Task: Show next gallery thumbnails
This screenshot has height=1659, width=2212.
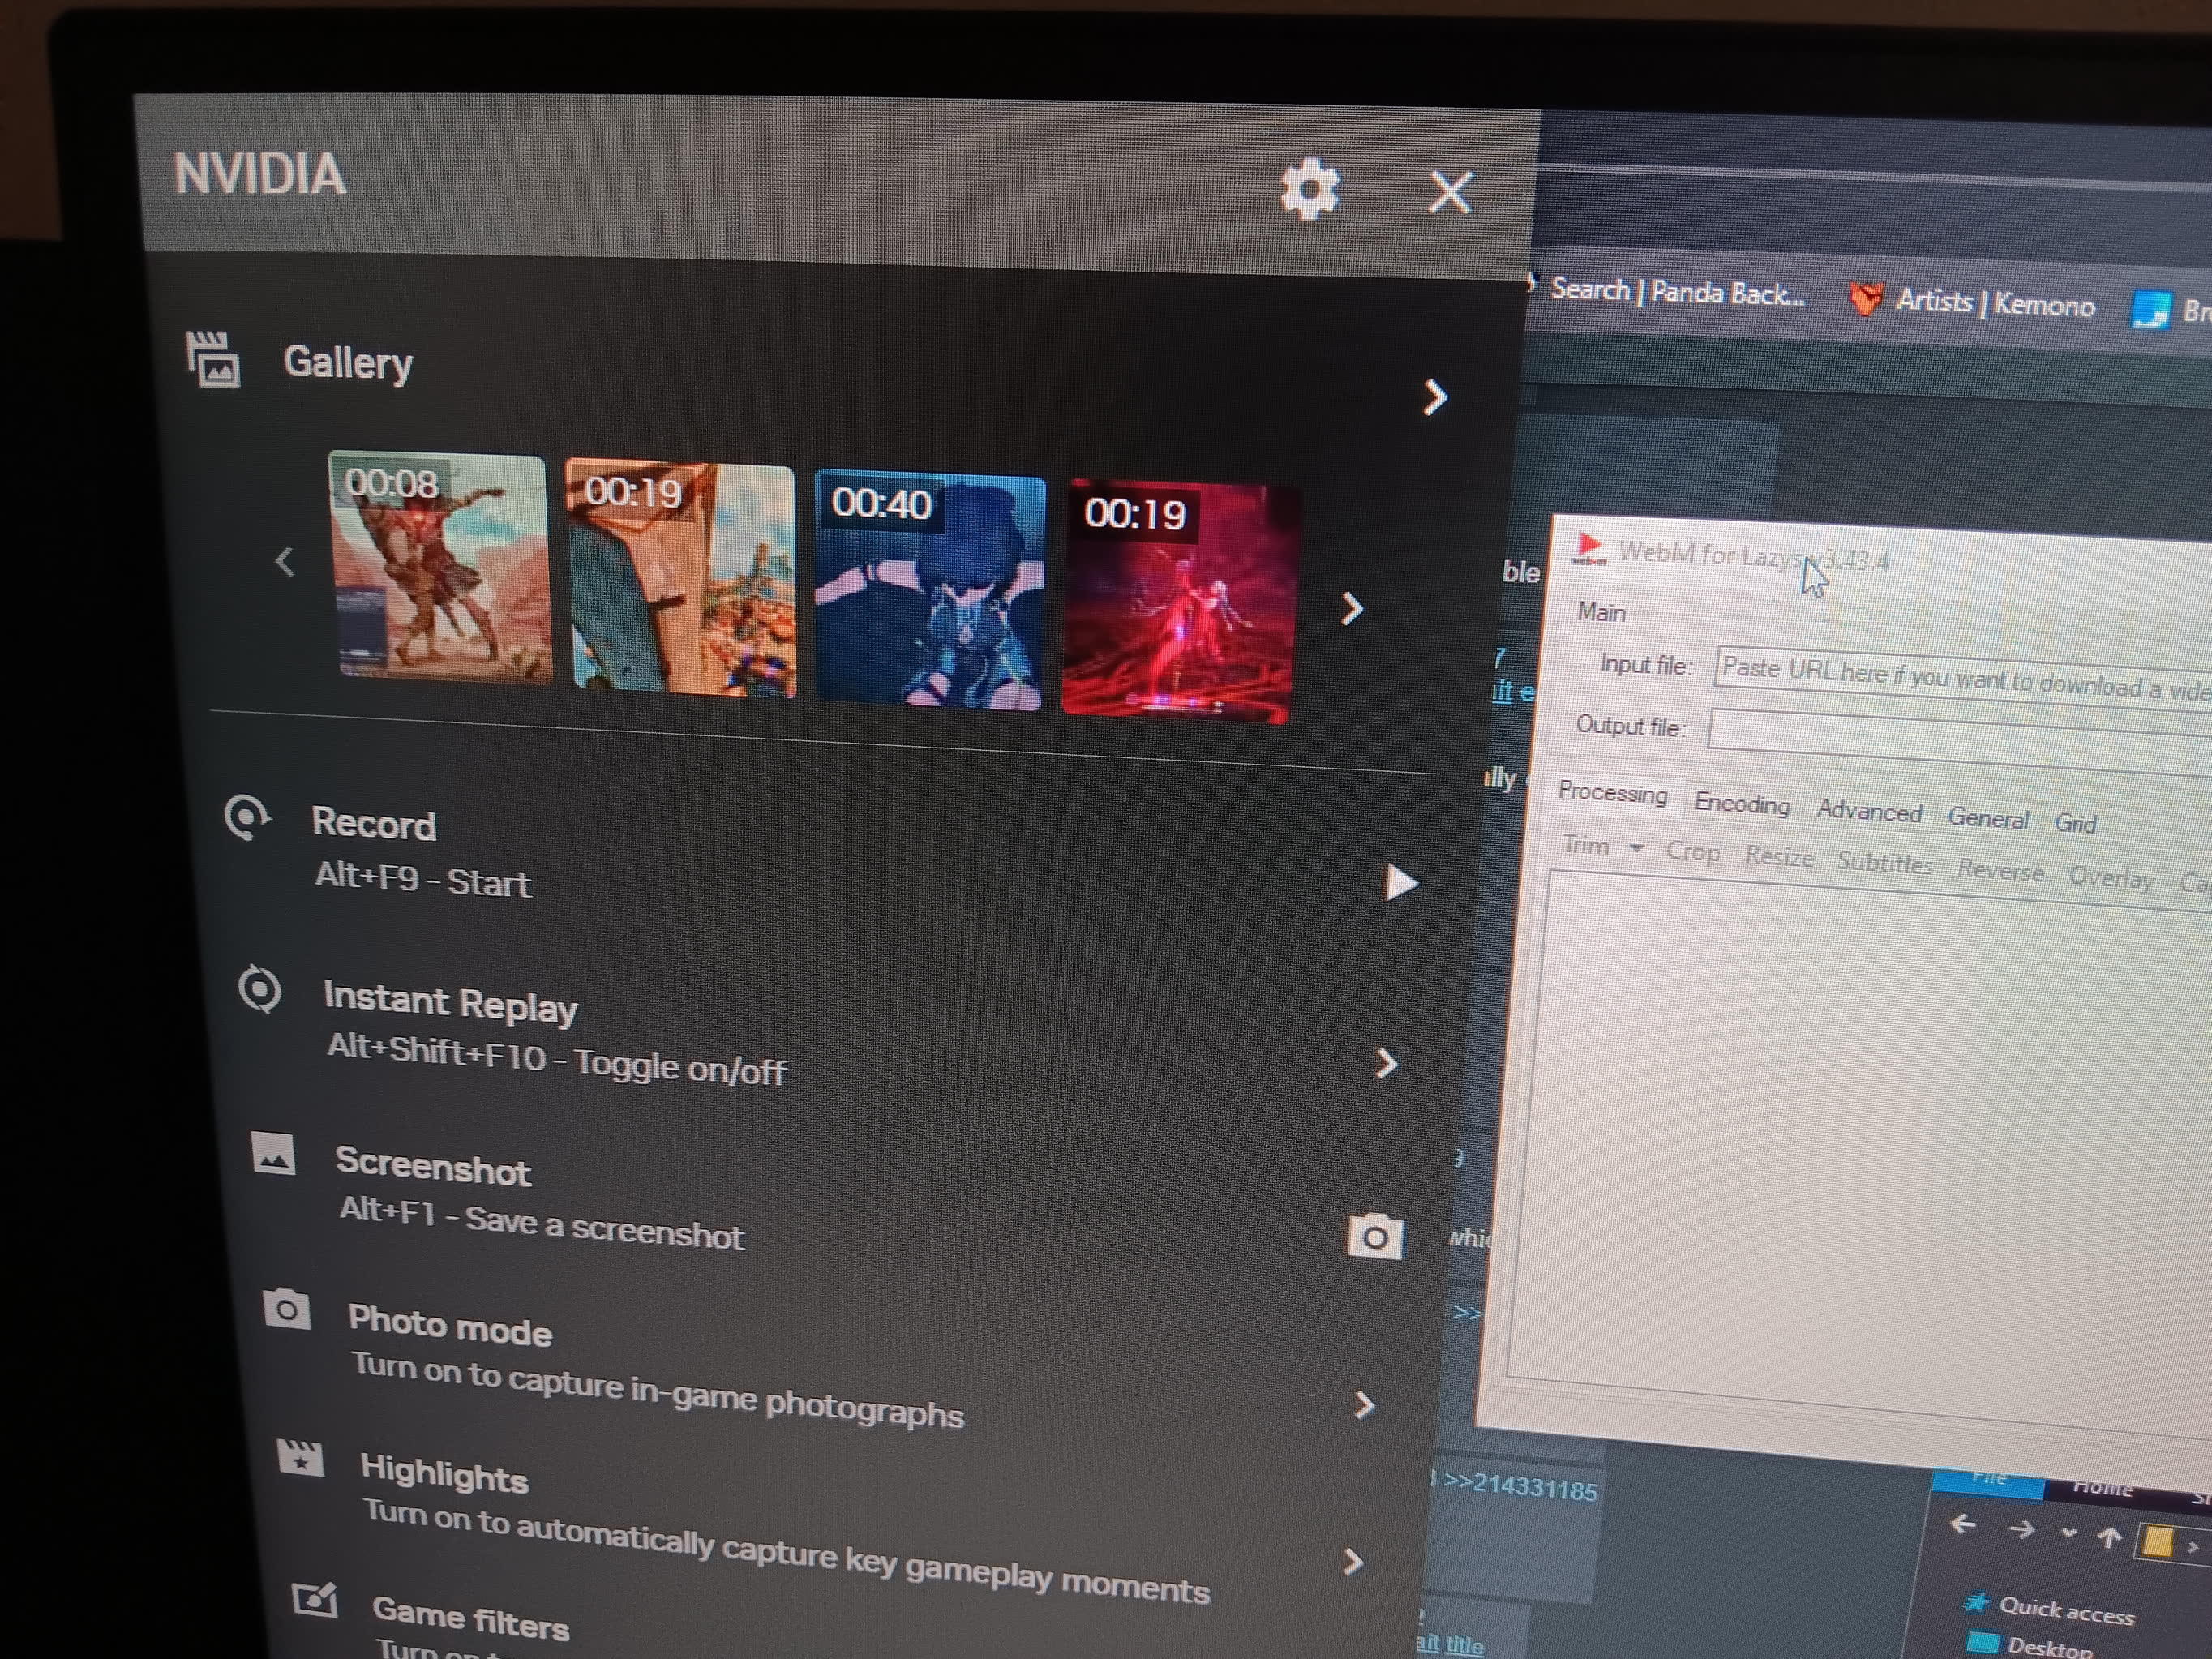Action: [x=1352, y=608]
